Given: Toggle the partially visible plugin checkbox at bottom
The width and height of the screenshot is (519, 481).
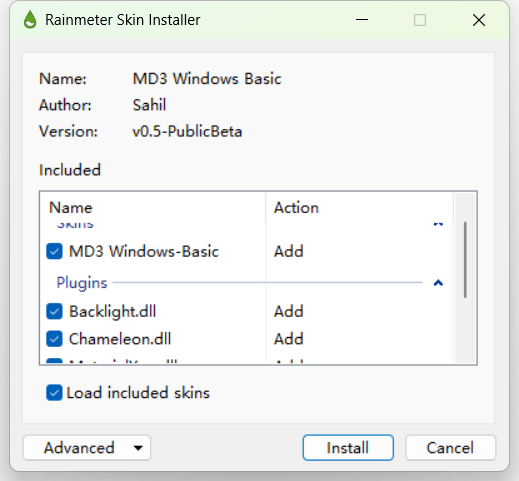Looking at the screenshot, I should [54, 360].
